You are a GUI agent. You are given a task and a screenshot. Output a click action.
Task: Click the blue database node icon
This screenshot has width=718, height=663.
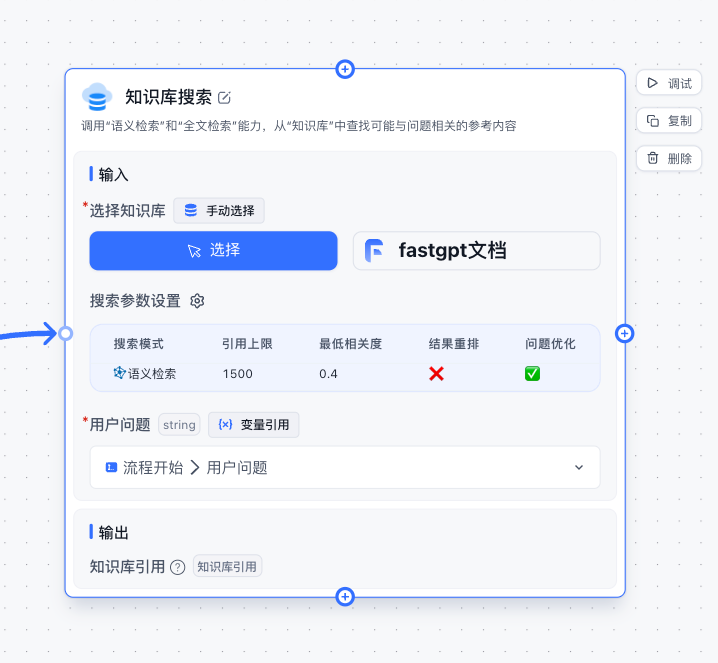coord(97,98)
